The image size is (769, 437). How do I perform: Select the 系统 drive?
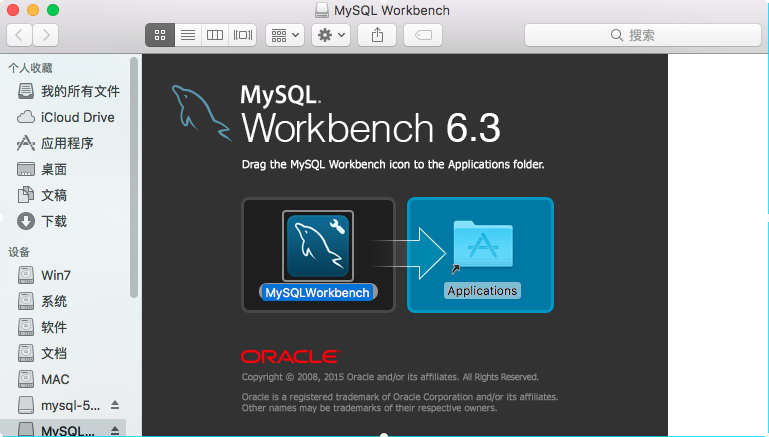(x=42, y=301)
